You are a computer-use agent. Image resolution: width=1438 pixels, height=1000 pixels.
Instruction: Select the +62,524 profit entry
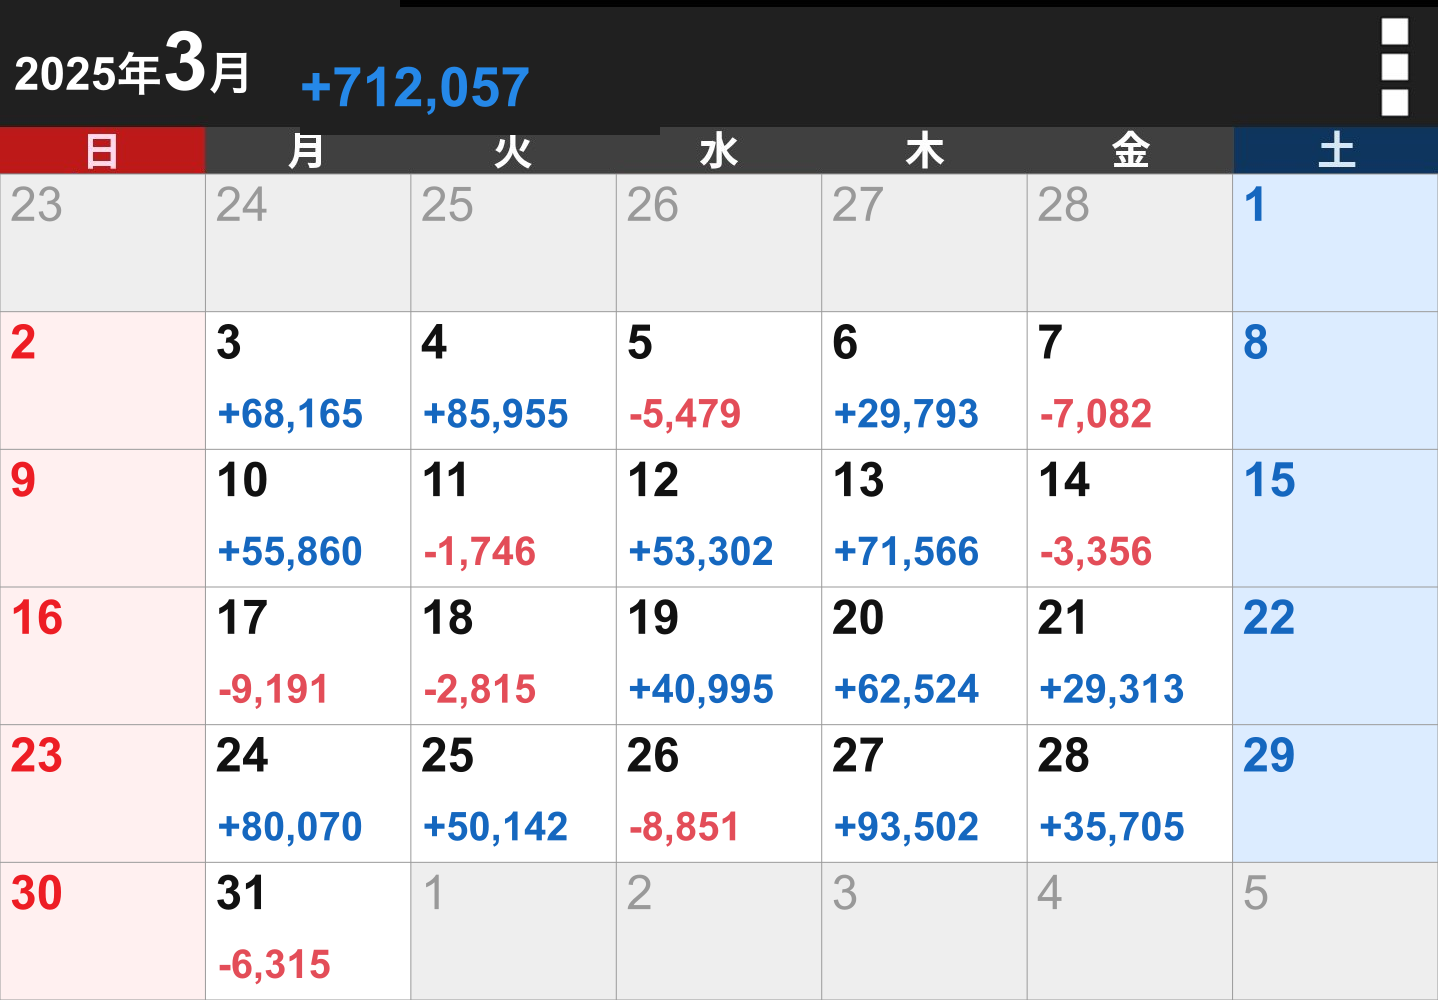(x=906, y=690)
